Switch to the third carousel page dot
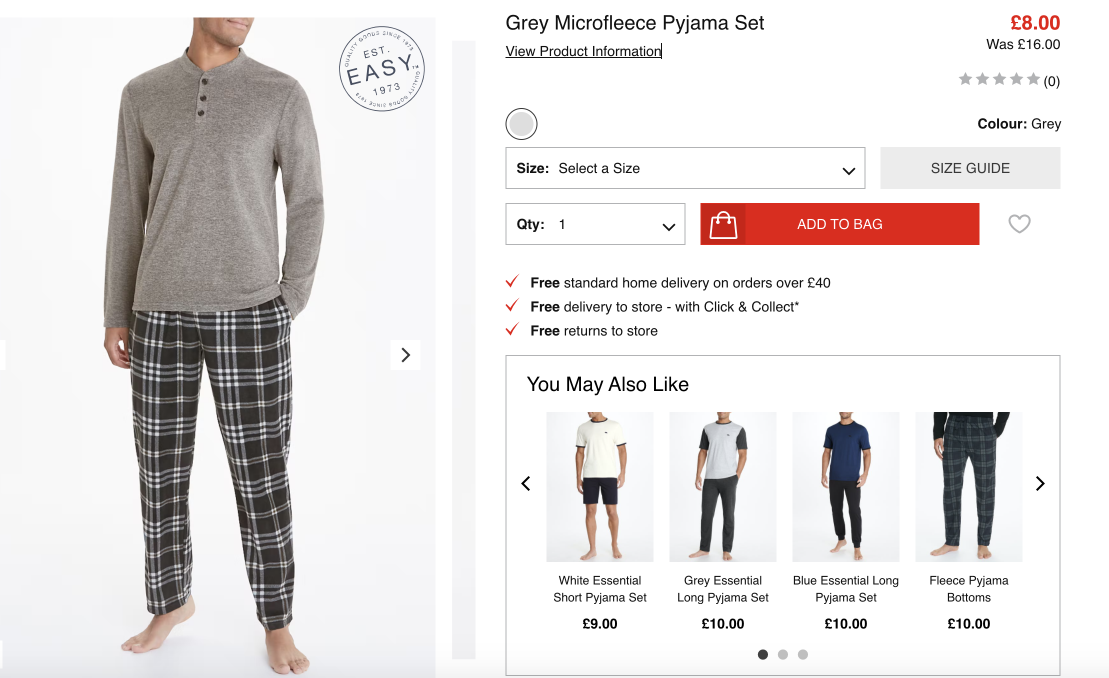Screen dimensions: 1109x678 [802, 655]
